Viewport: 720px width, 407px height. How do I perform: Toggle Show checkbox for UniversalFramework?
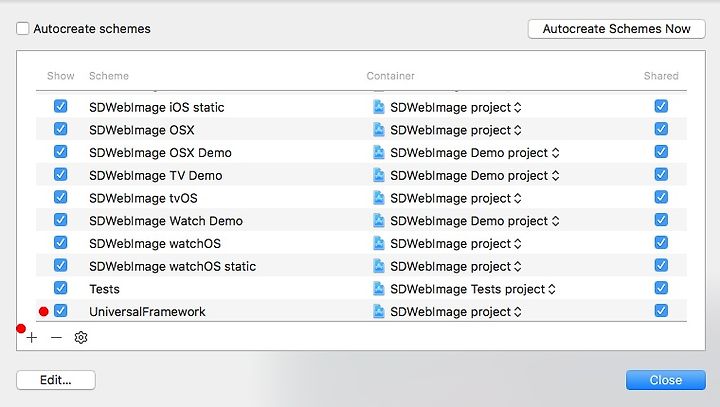pyautogui.click(x=61, y=311)
